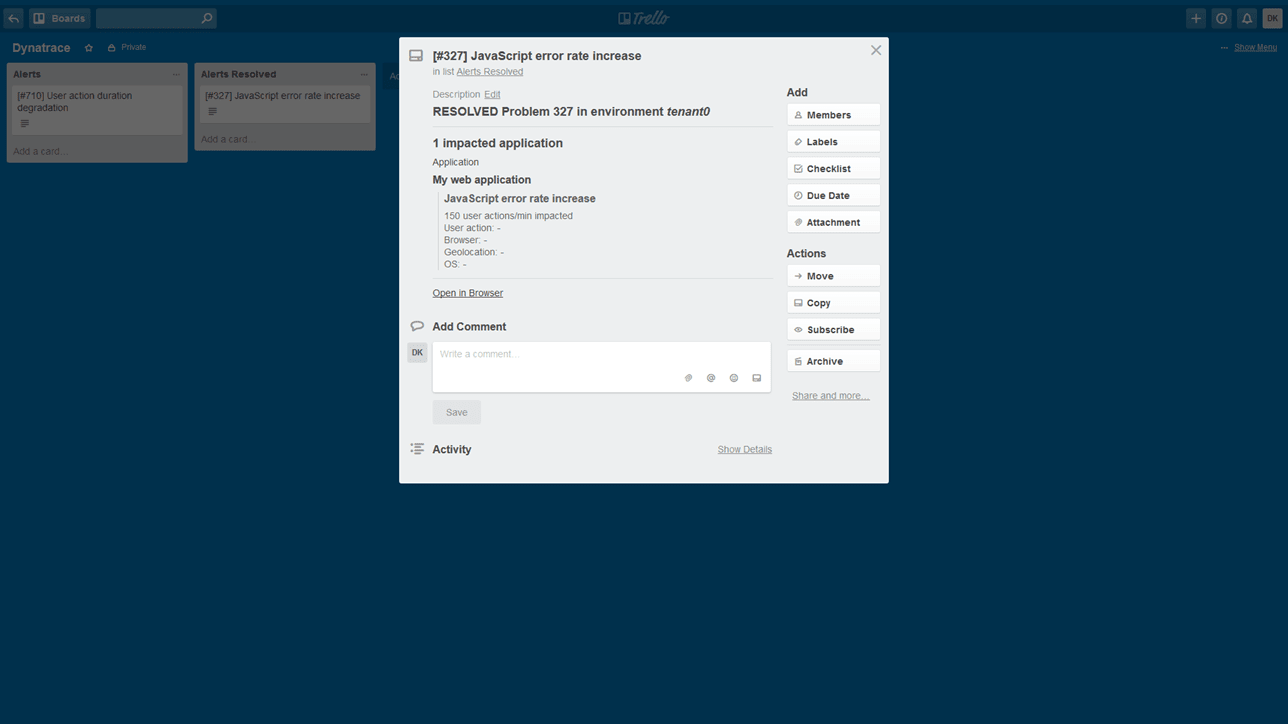Open the information icon in header
1288x724 pixels.
click(x=1221, y=18)
